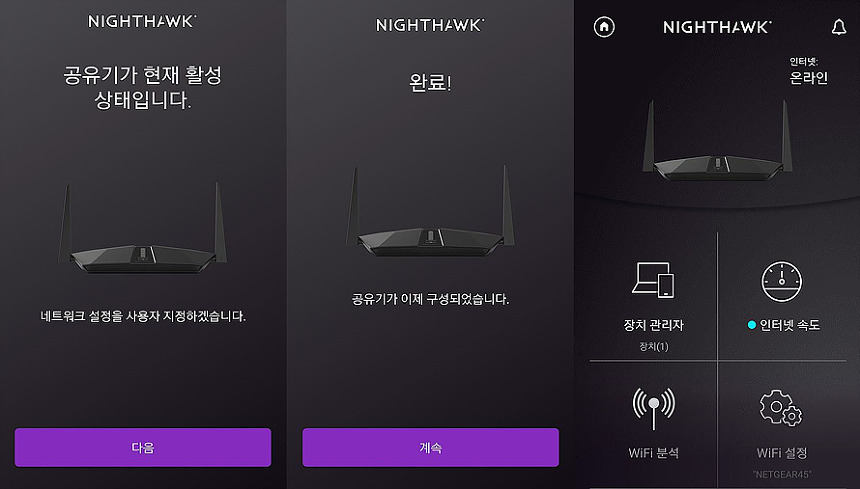860x489 pixels.
Task: Open the WiFi antenna signal analysis icon
Action: (653, 409)
